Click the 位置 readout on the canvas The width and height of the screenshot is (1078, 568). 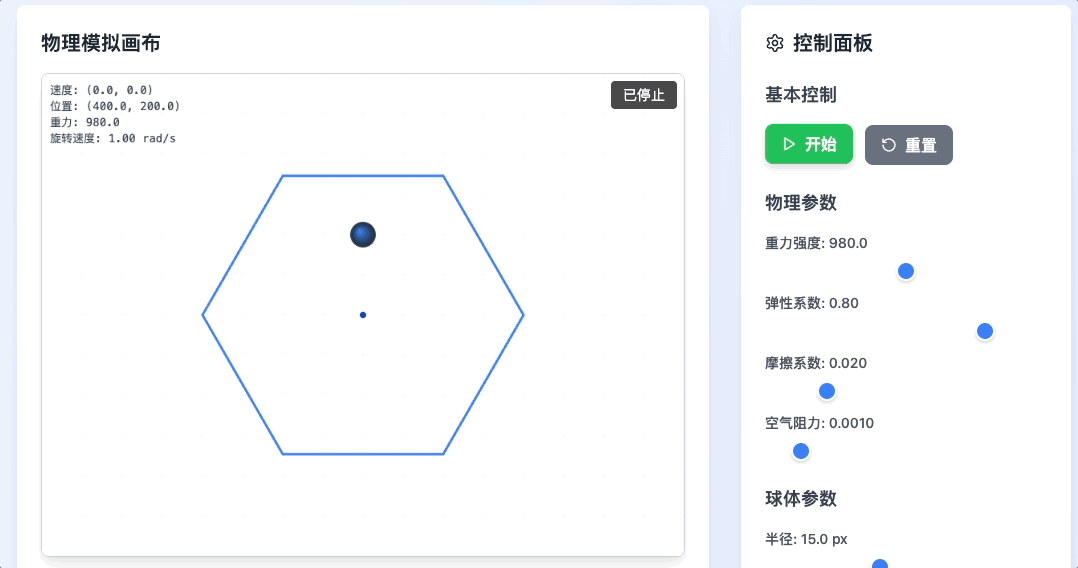[115, 106]
